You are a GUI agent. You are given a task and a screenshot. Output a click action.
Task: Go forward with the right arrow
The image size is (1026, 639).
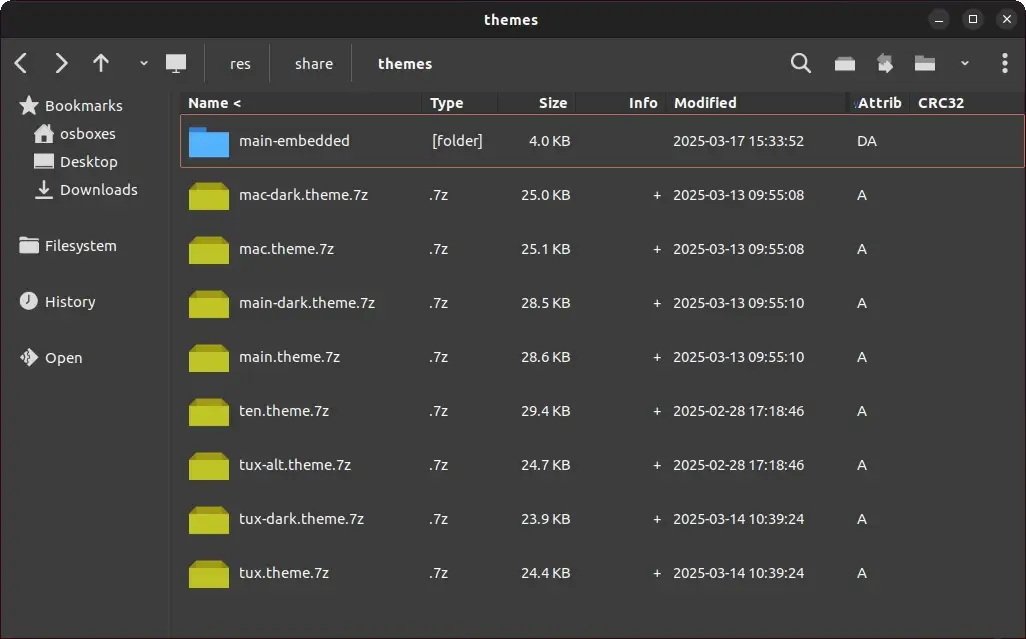click(61, 64)
